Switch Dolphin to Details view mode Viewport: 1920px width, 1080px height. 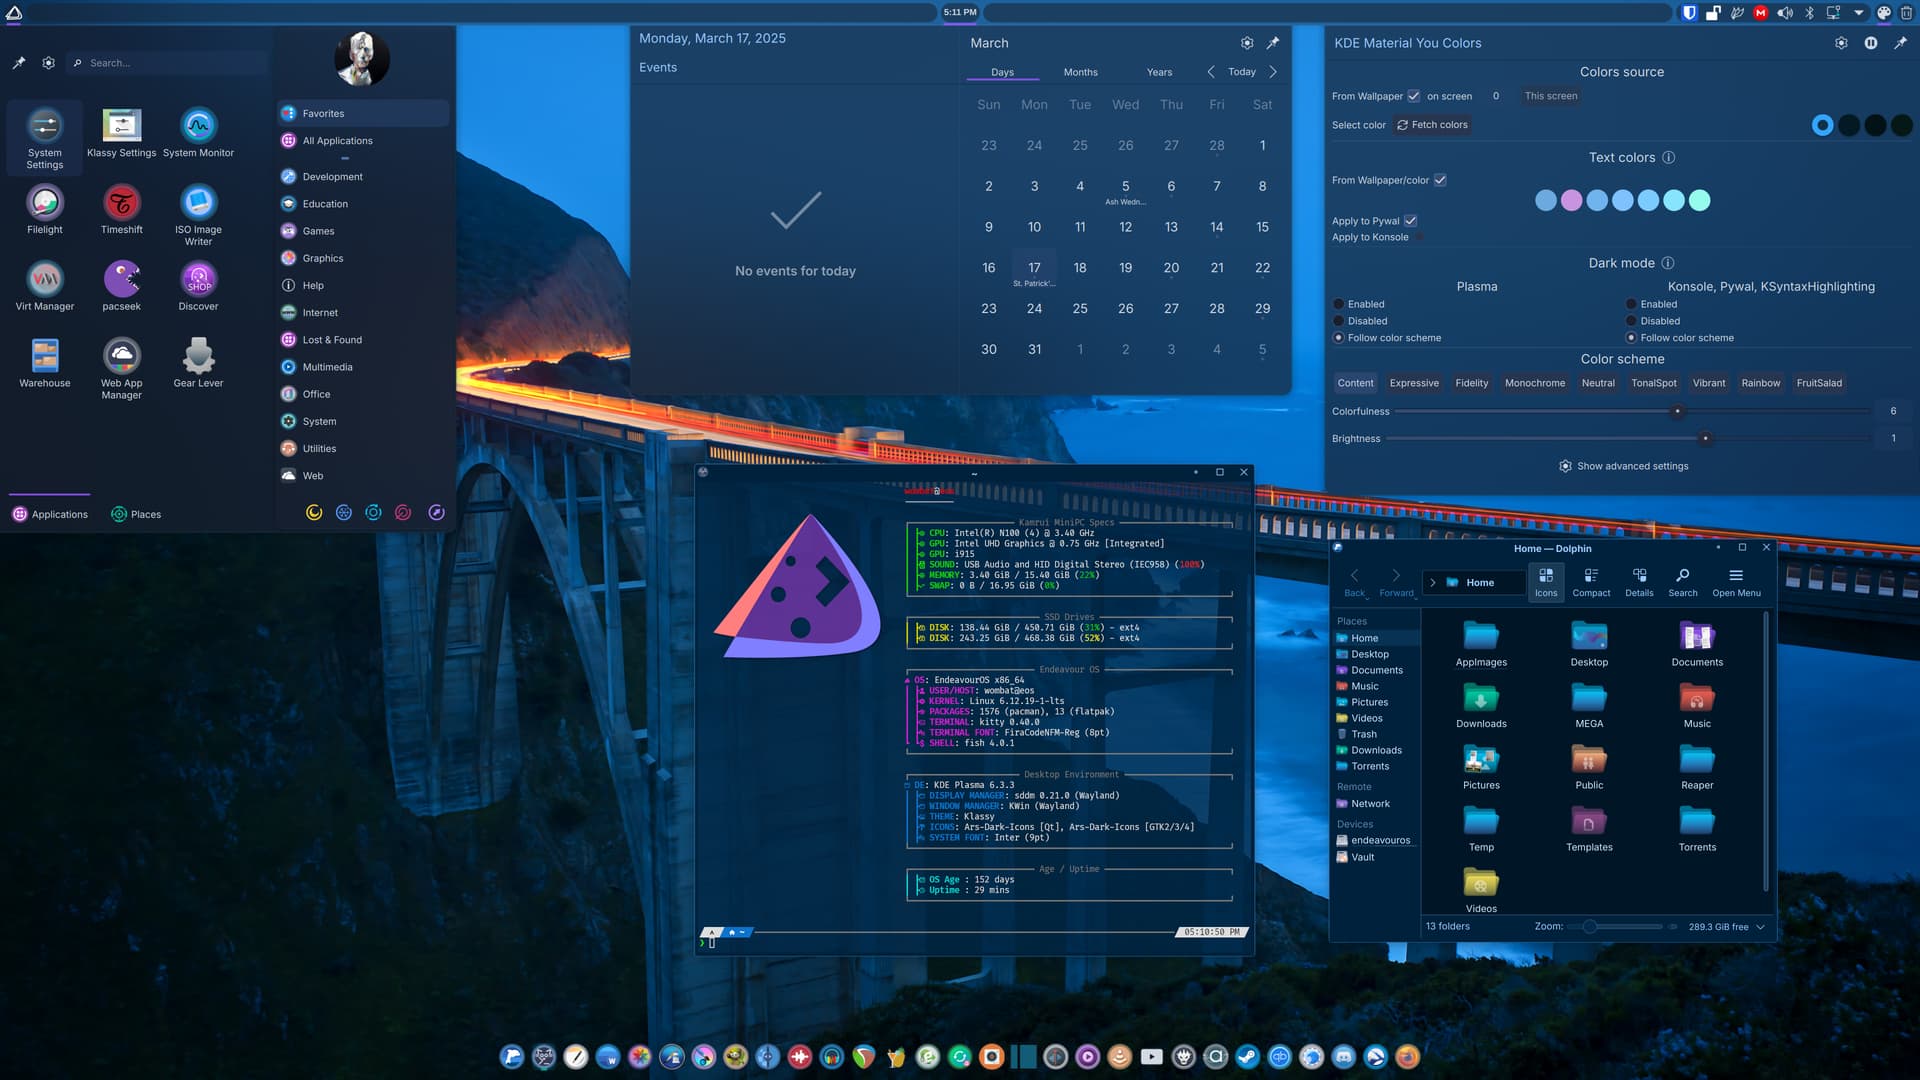click(1639, 581)
